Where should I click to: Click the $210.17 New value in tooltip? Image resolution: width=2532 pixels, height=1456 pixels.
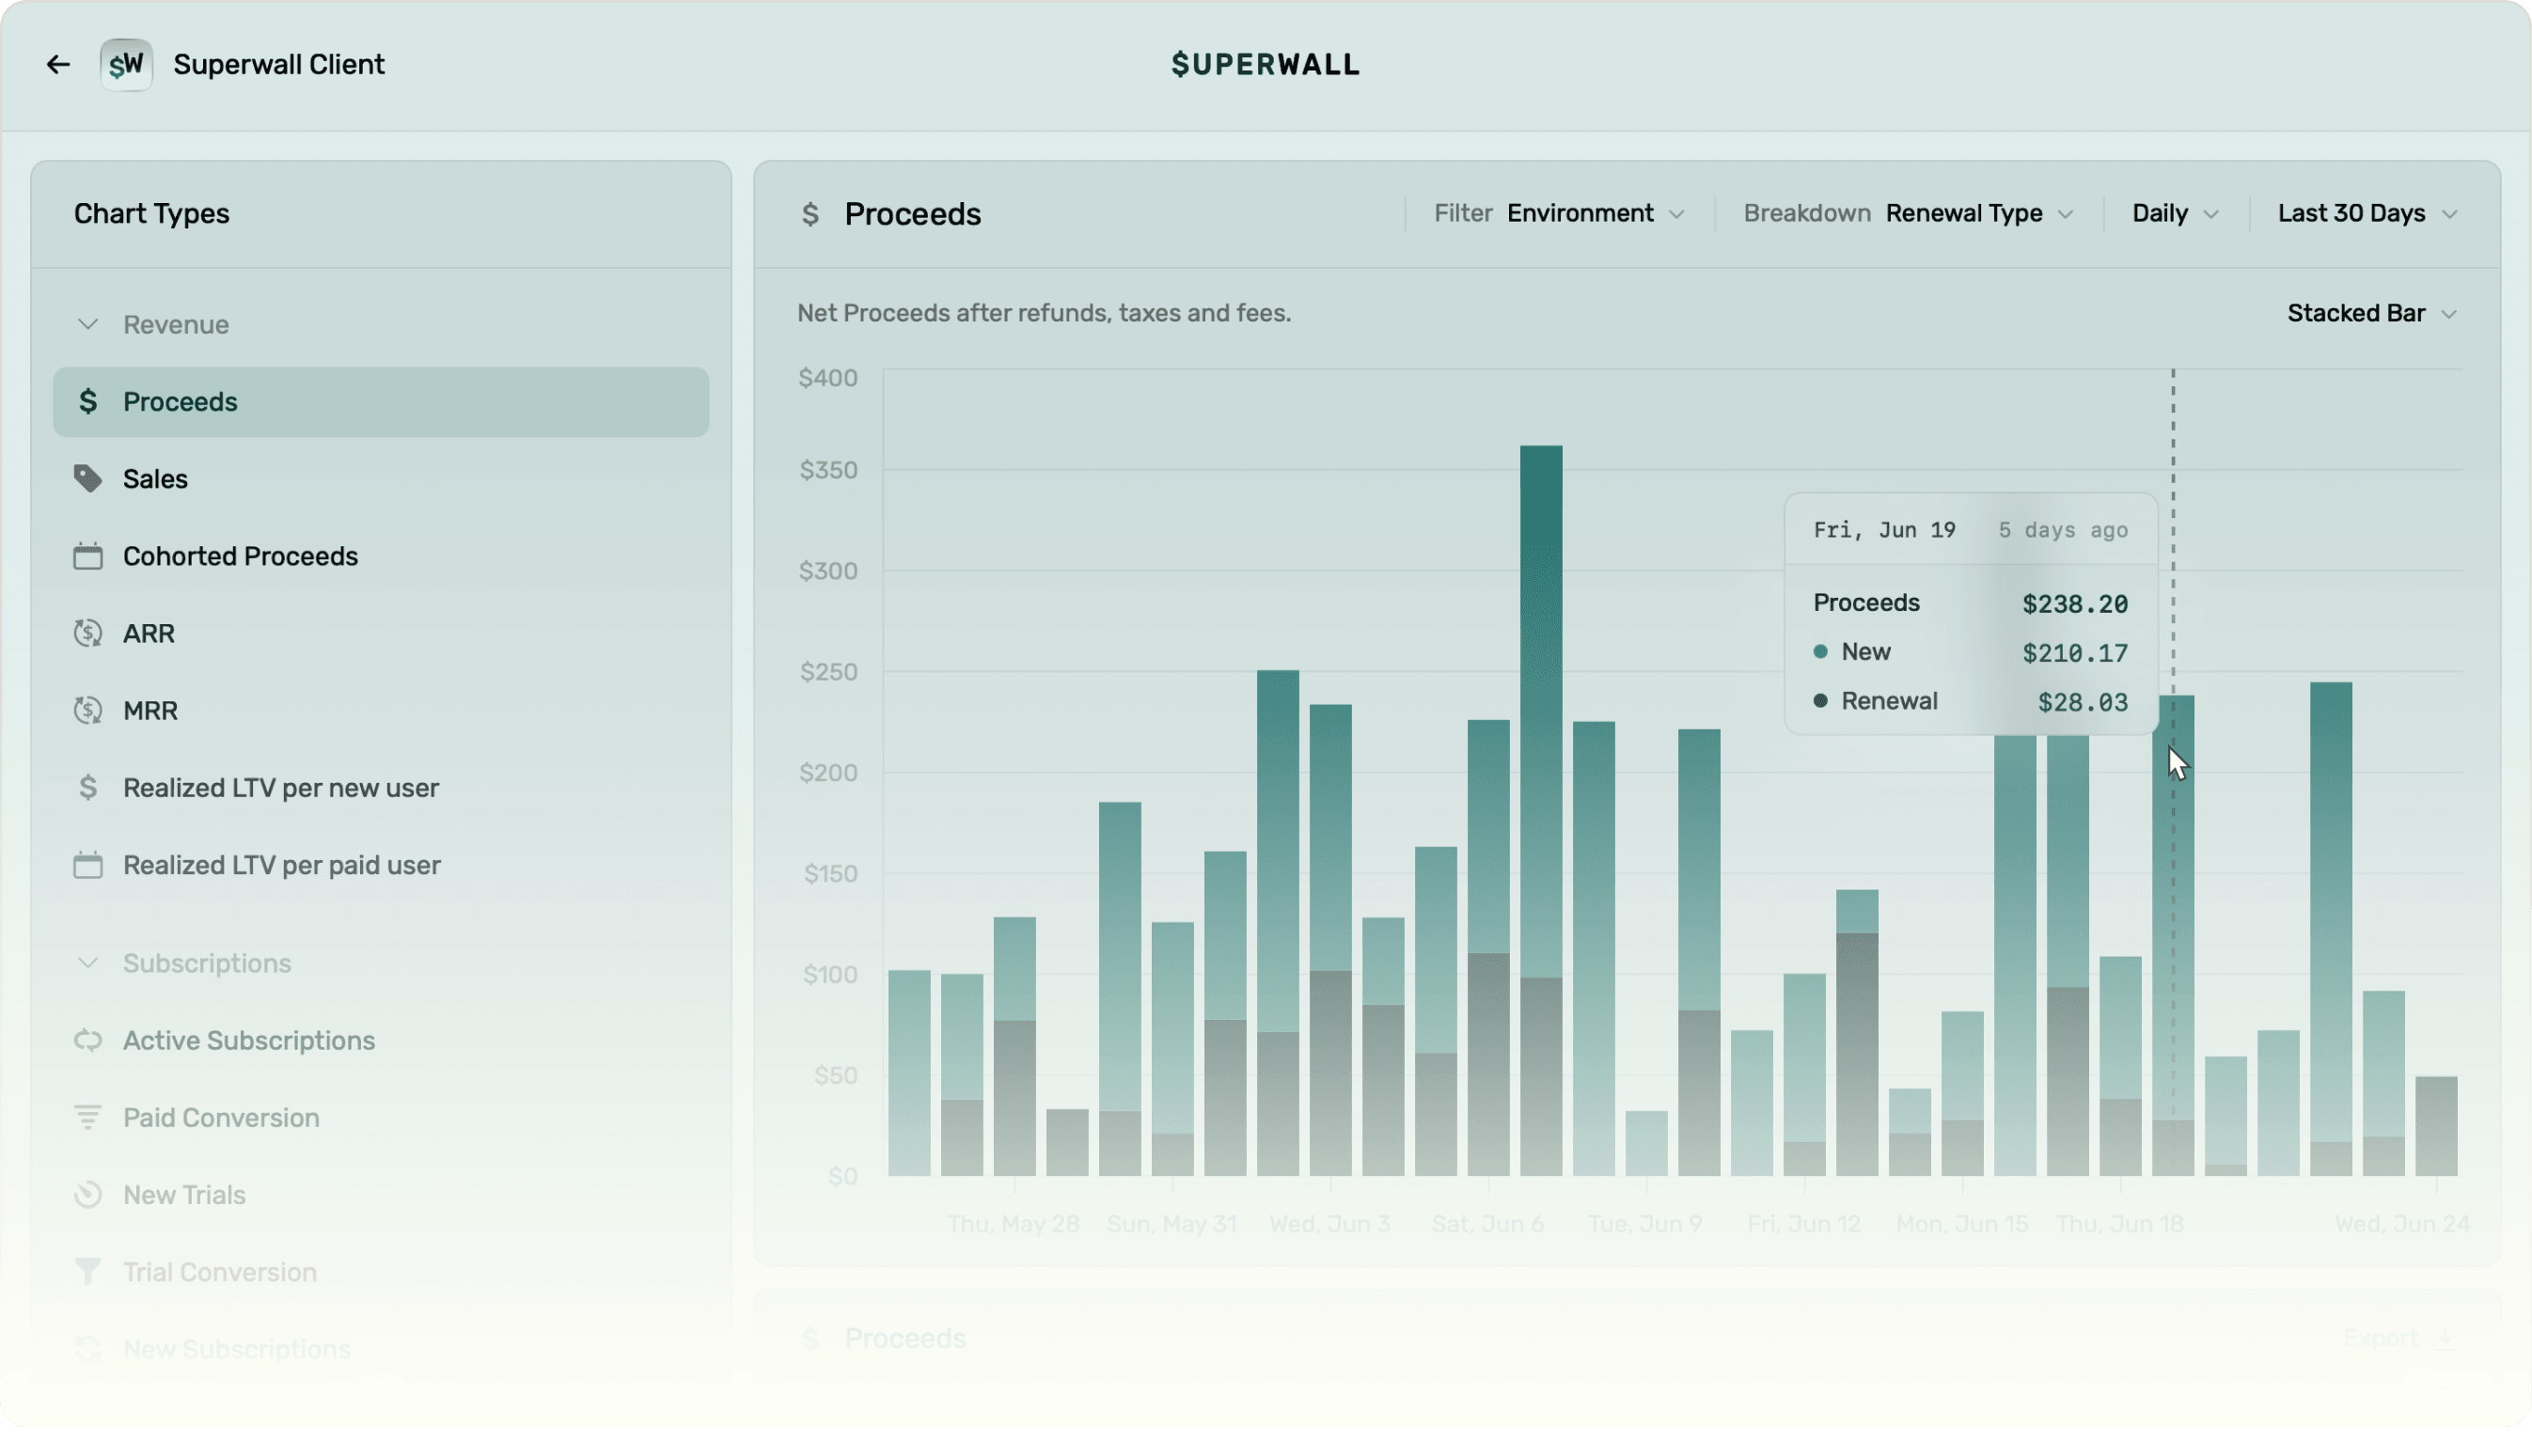point(2075,653)
